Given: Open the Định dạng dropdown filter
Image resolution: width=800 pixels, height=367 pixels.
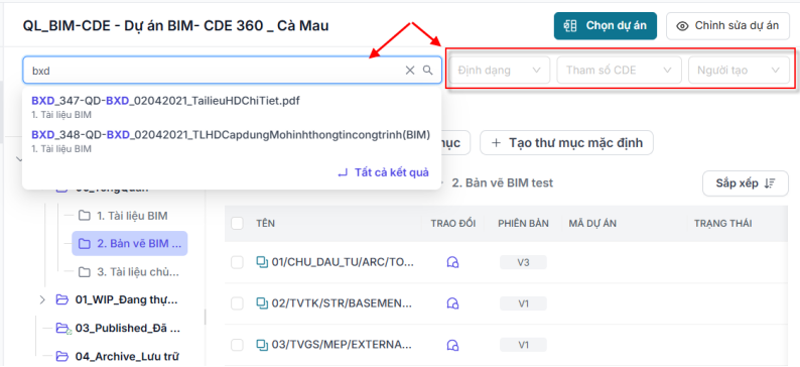Looking at the screenshot, I should 499,70.
